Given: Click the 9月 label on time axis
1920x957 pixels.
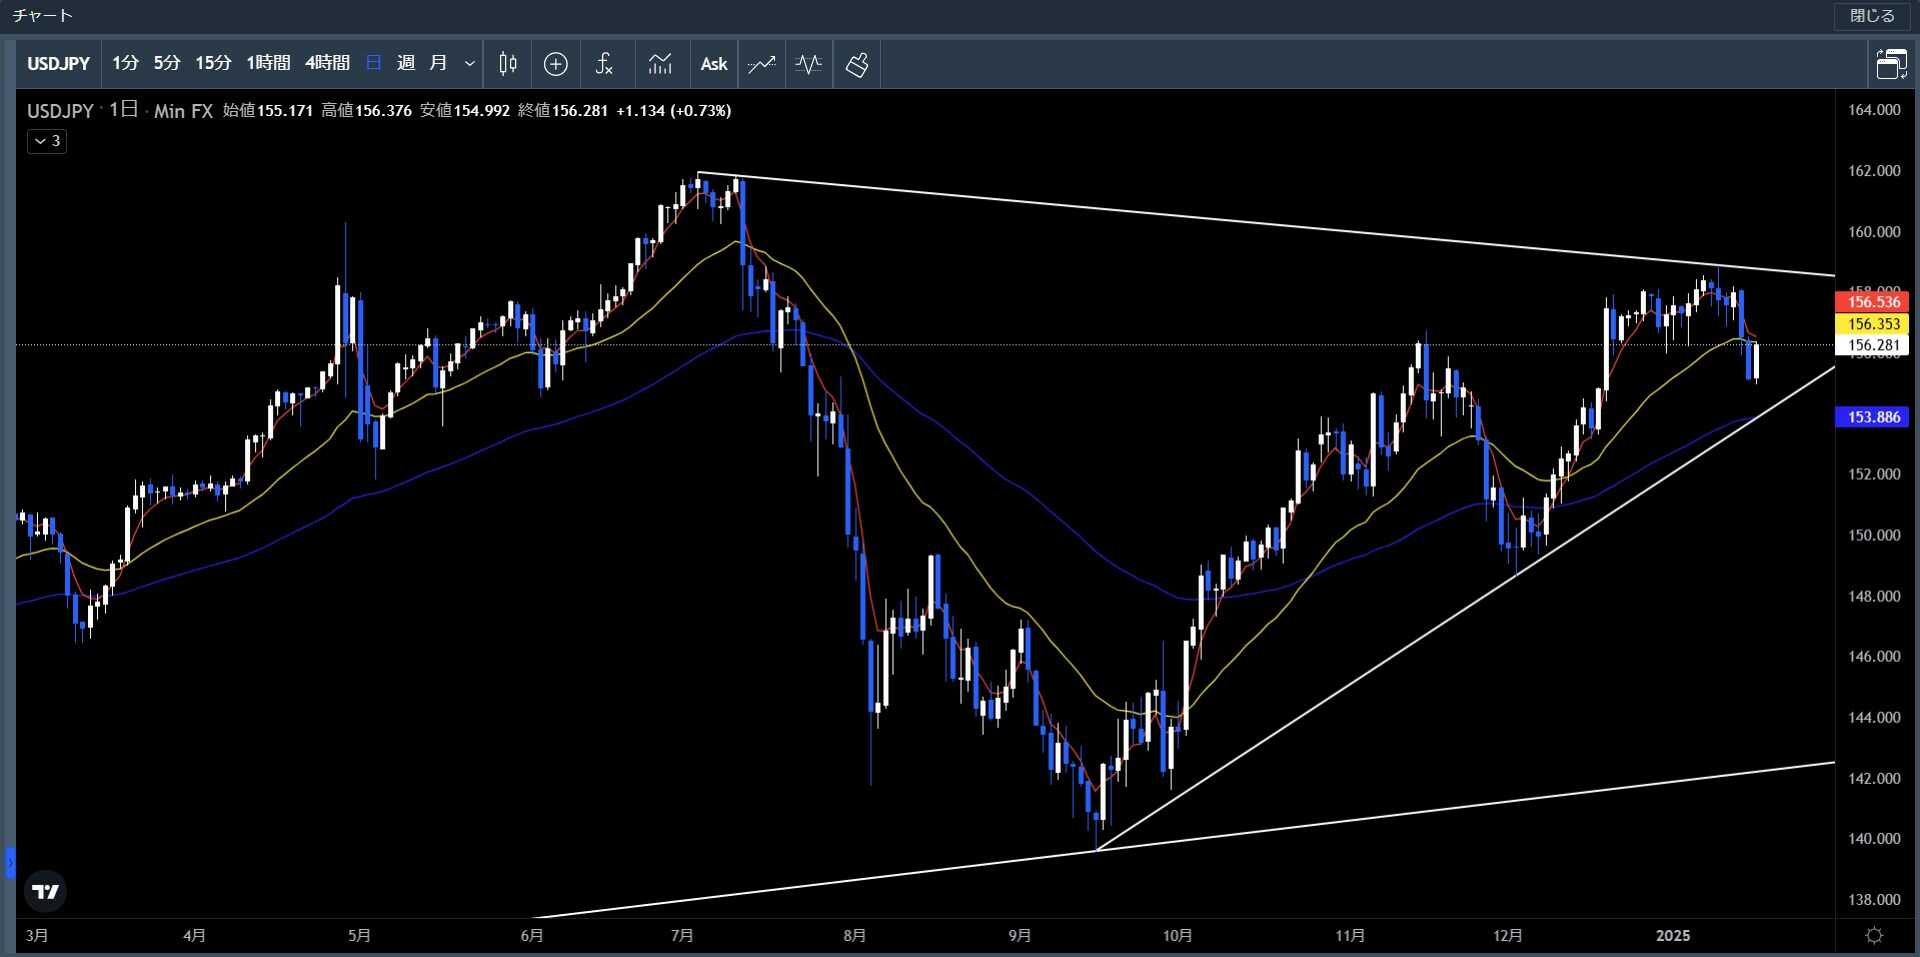Looking at the screenshot, I should pyautogui.click(x=1019, y=936).
